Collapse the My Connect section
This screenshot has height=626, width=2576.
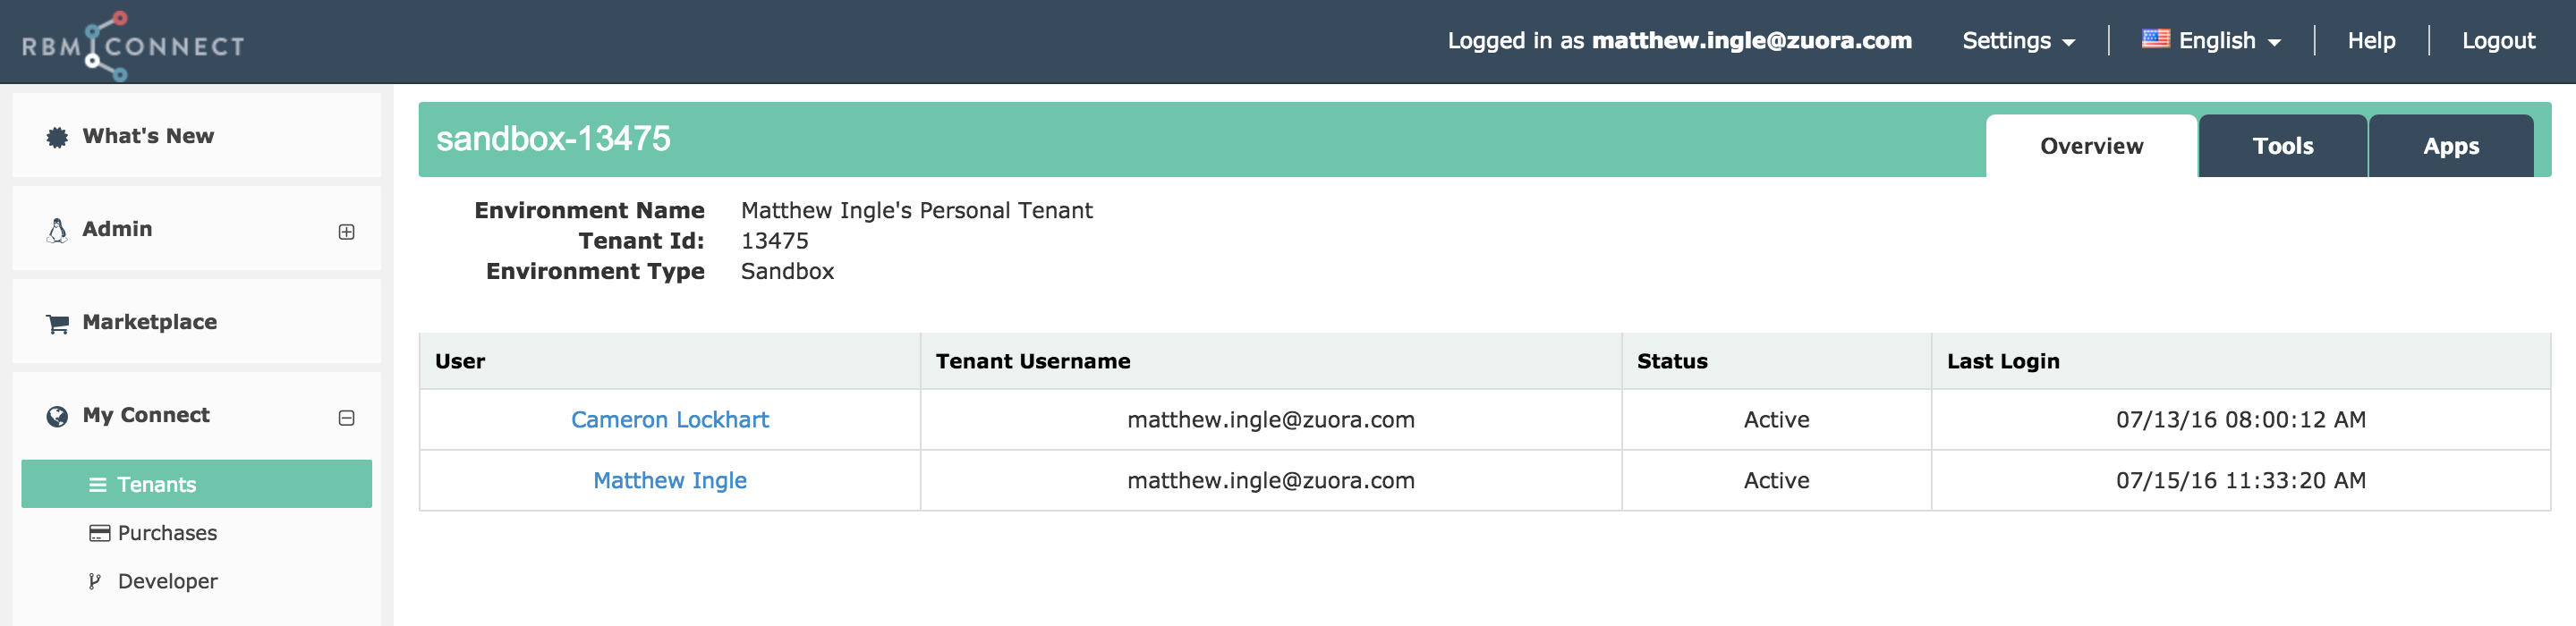346,418
